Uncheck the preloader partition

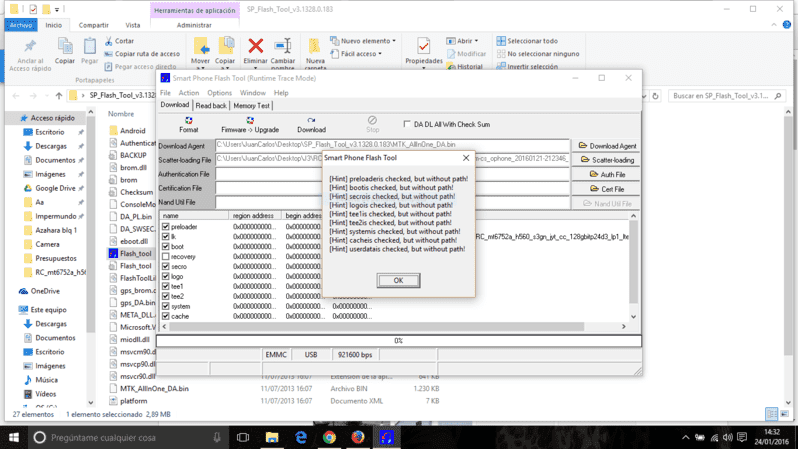(x=165, y=227)
